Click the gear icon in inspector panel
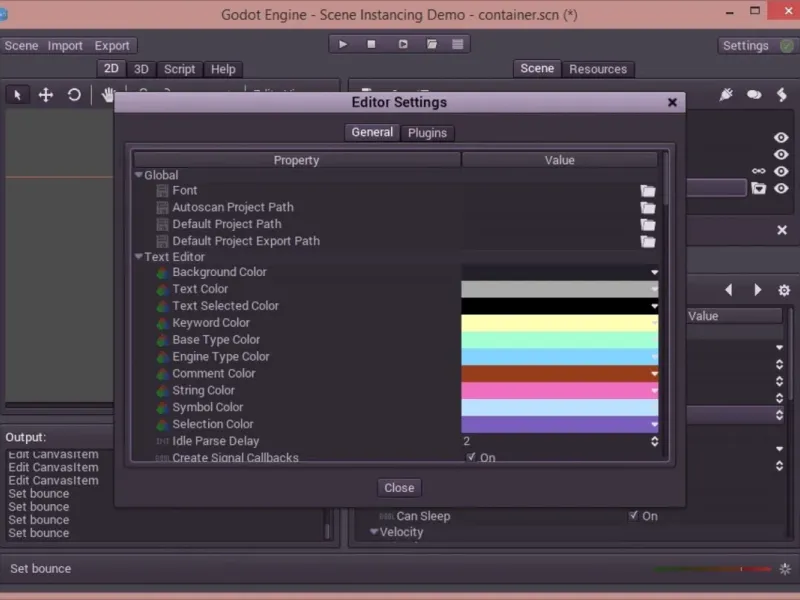This screenshot has height=600, width=800. coord(784,290)
